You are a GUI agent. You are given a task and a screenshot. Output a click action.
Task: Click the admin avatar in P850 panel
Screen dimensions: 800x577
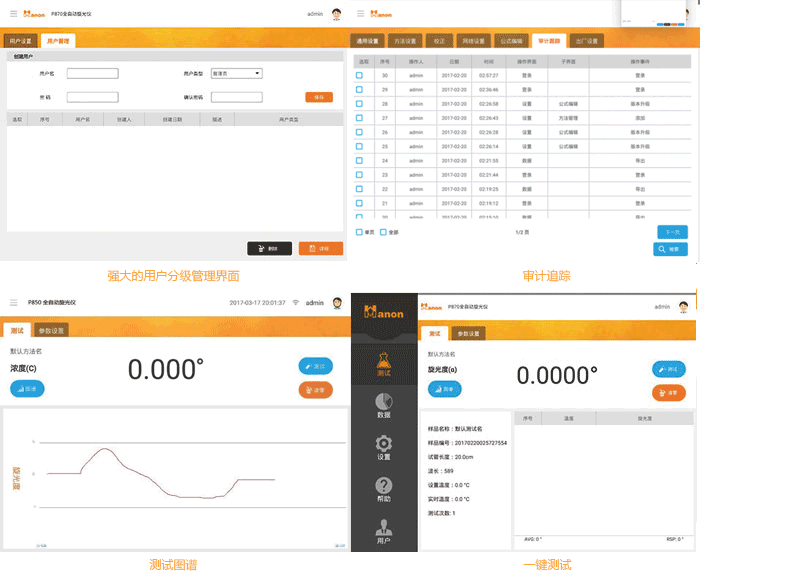coord(336,302)
